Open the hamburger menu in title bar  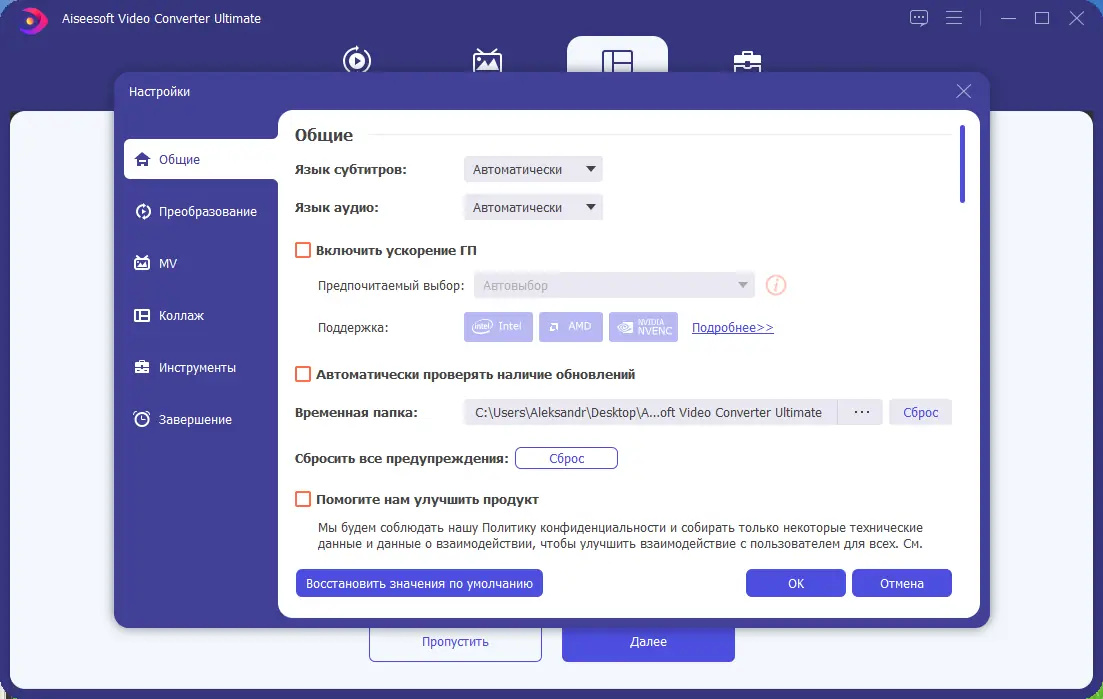954,18
